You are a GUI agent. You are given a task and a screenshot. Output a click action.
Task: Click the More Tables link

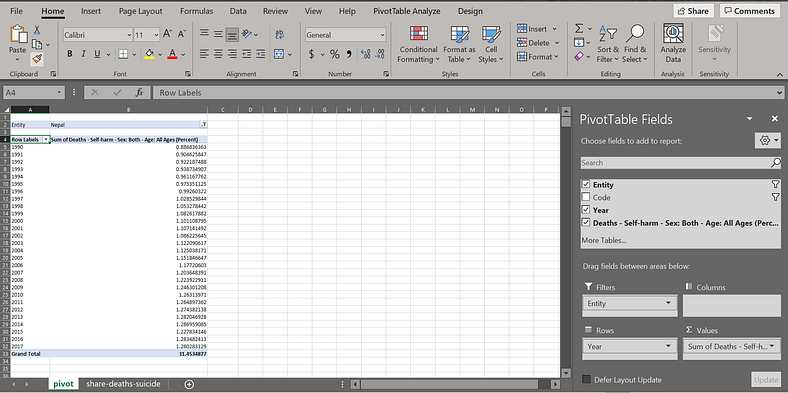click(x=604, y=240)
